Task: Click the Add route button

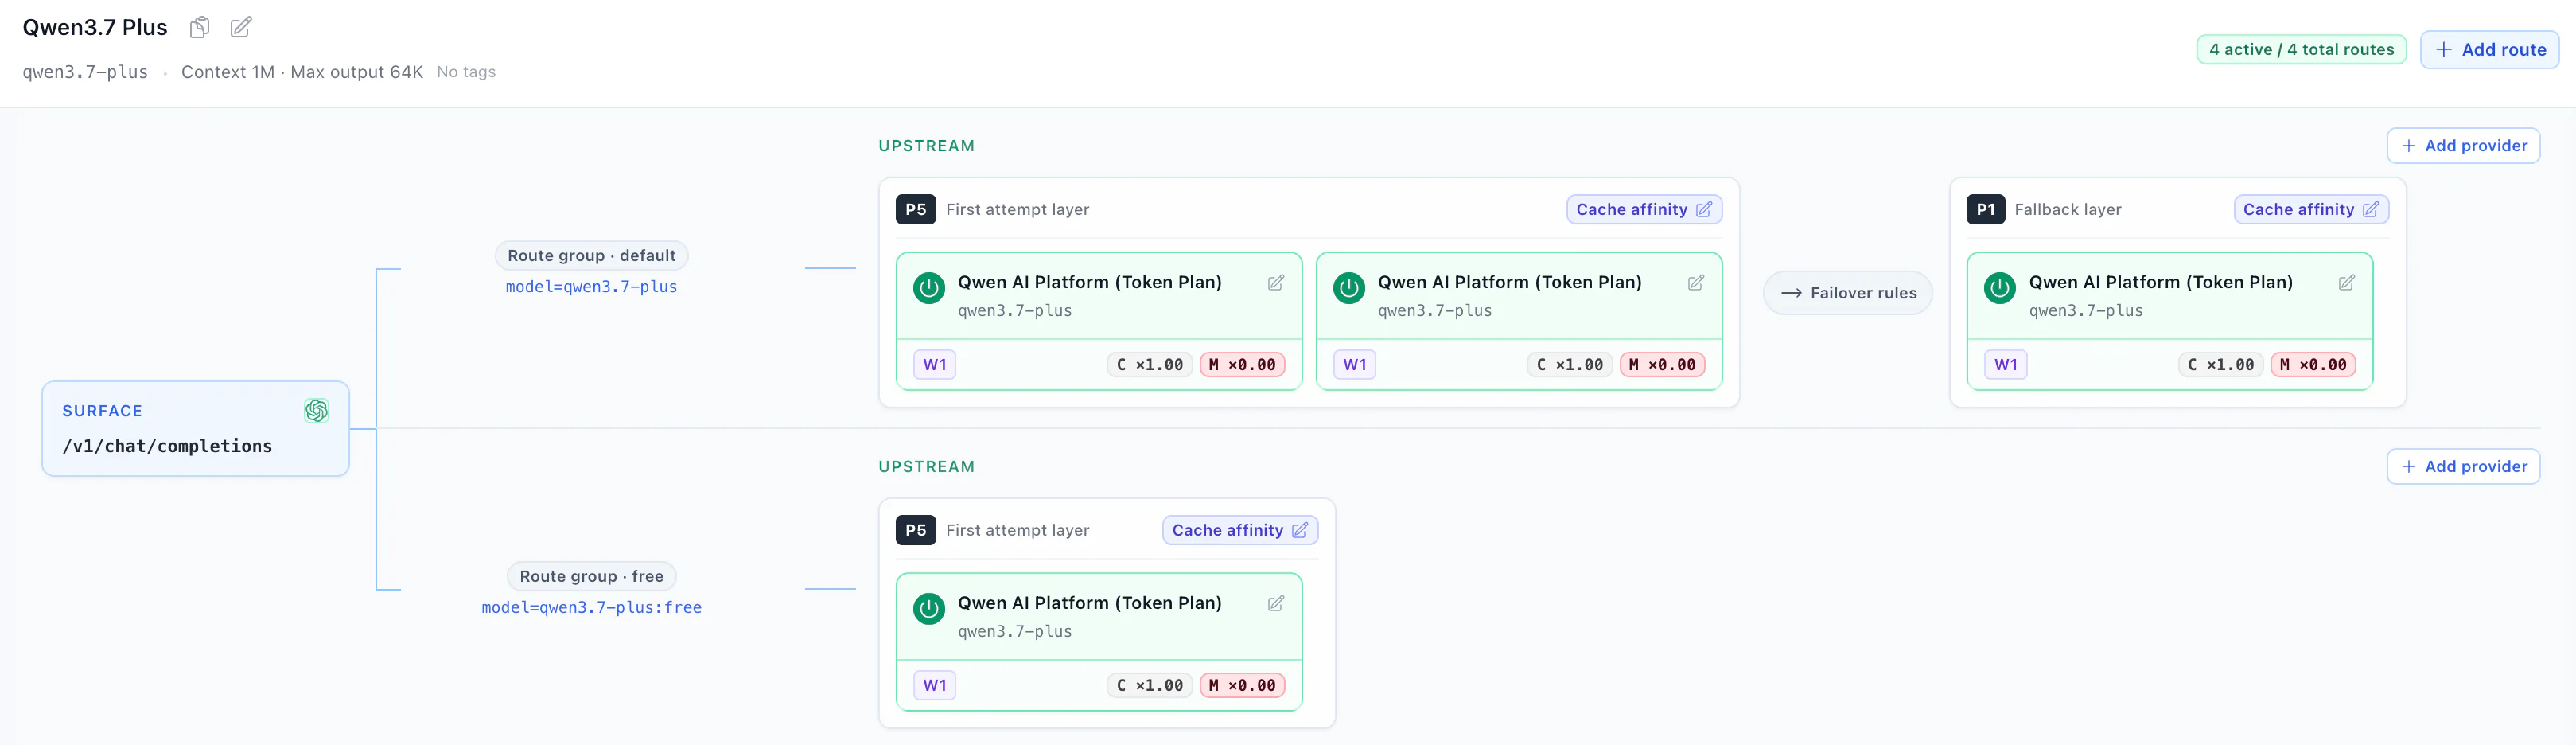Action: pos(2489,50)
